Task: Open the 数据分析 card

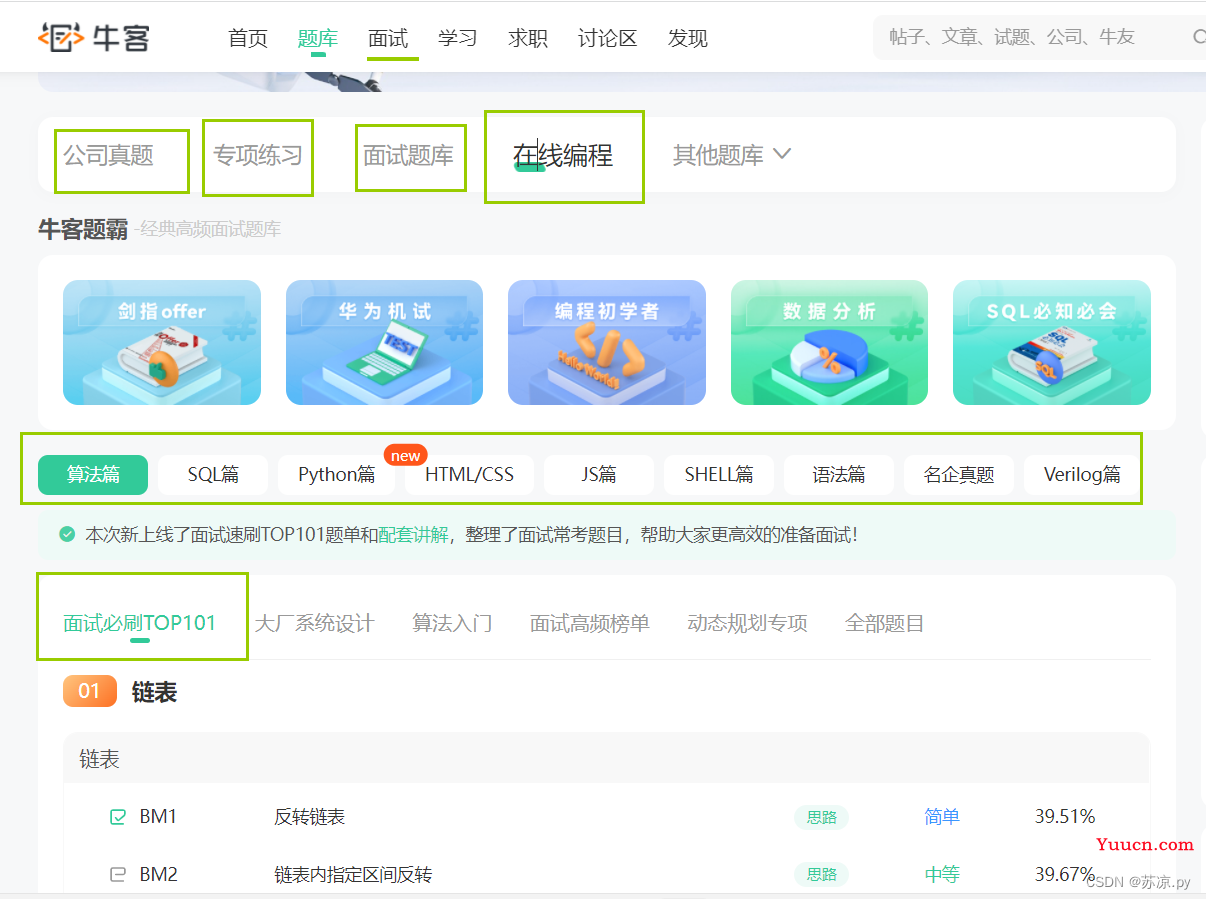Action: 829,342
